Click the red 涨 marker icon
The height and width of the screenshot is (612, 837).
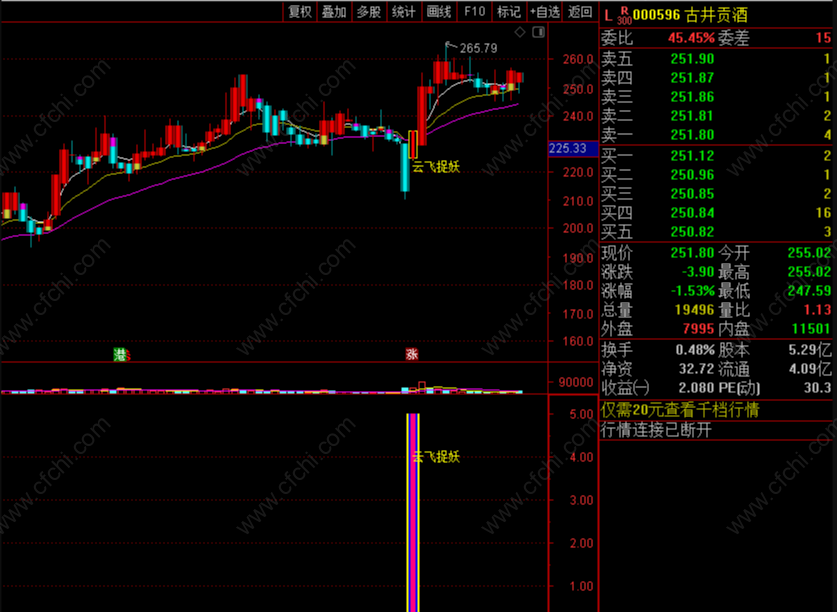tap(412, 354)
